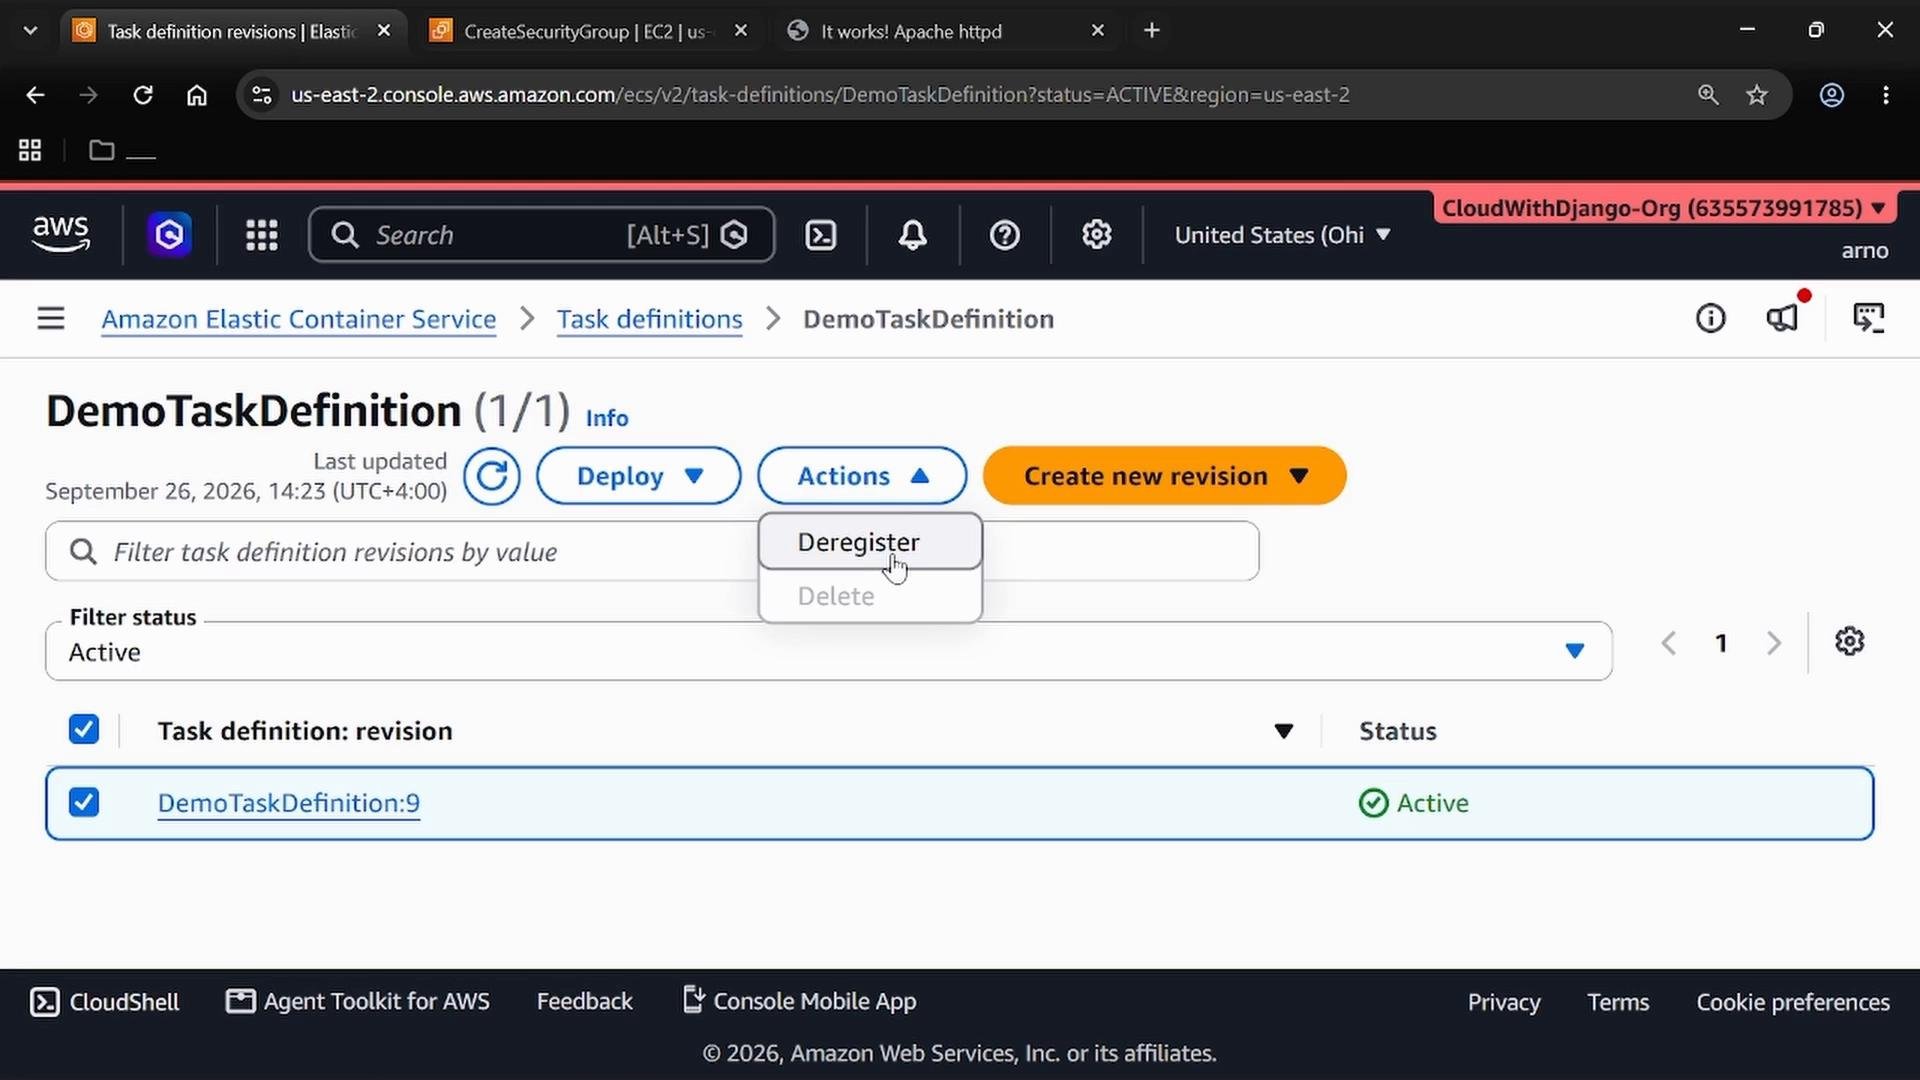Image resolution: width=1920 pixels, height=1080 pixels.
Task: Open Cookie preferences in the footer
Action: (x=1793, y=1002)
